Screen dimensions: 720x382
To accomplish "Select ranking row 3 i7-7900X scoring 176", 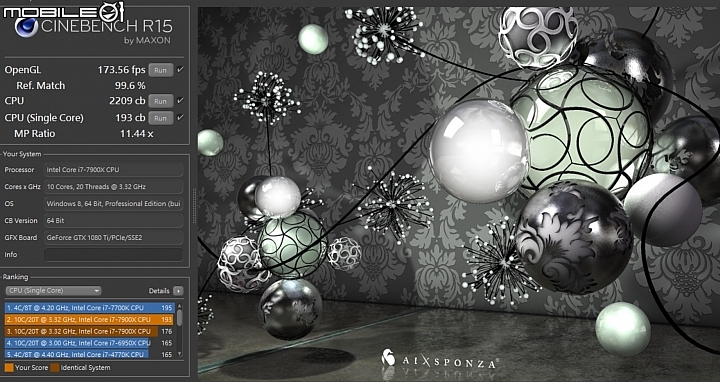I will click(90, 331).
